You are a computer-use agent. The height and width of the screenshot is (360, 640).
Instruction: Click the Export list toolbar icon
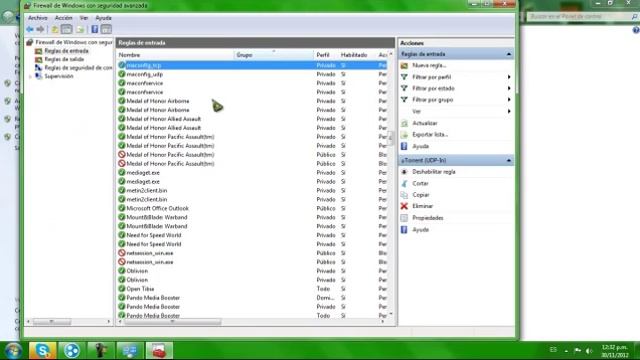pyautogui.click(x=80, y=29)
